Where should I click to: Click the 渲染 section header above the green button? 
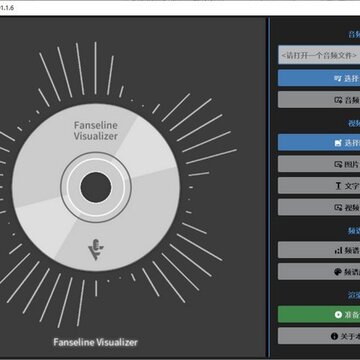[354, 295]
